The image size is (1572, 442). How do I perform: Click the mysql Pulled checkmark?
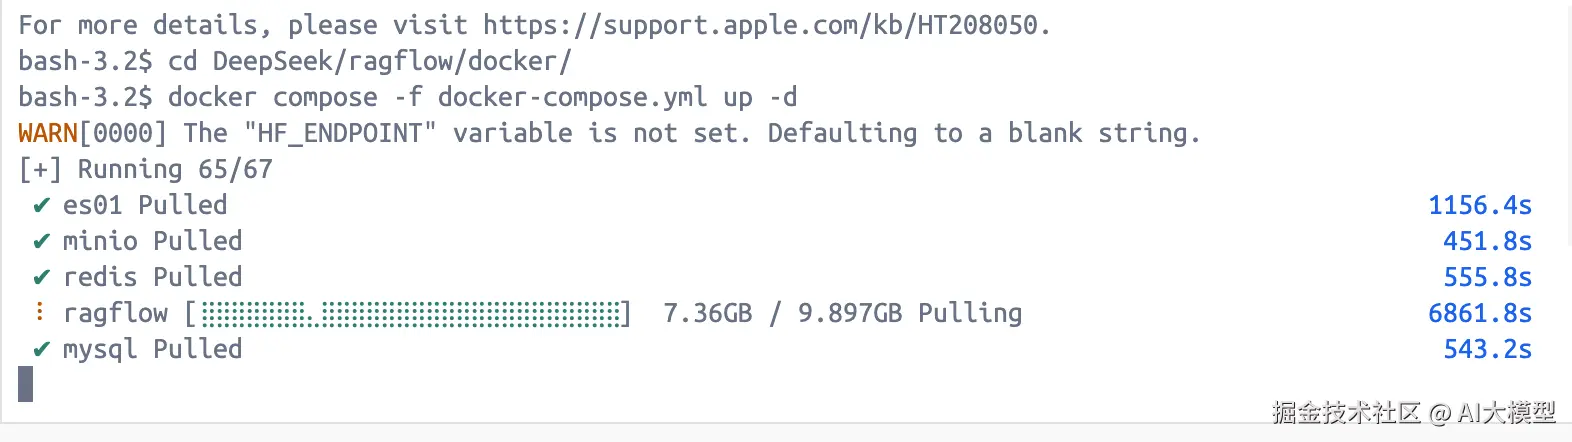tap(41, 350)
